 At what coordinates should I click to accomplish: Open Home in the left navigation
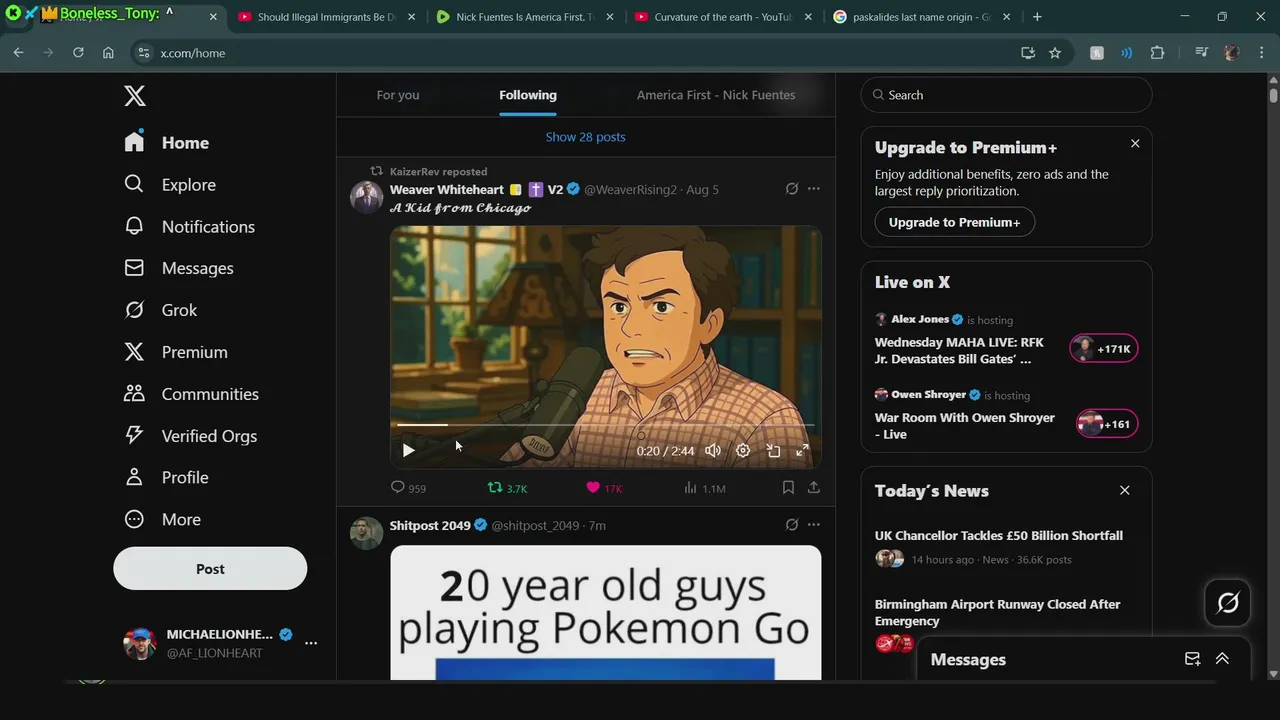point(167,143)
